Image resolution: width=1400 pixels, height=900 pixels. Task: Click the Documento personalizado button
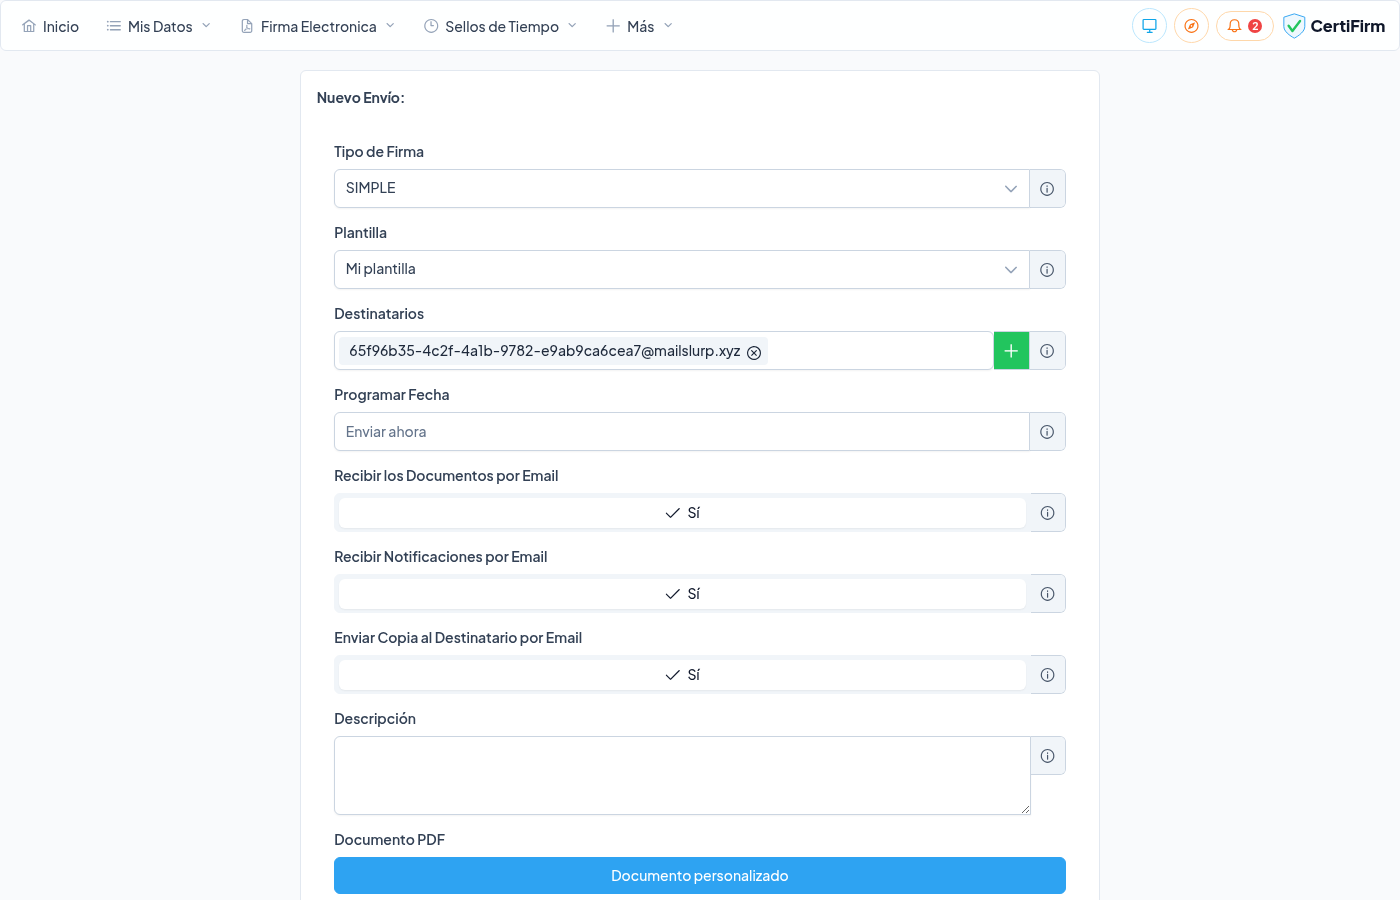(699, 876)
